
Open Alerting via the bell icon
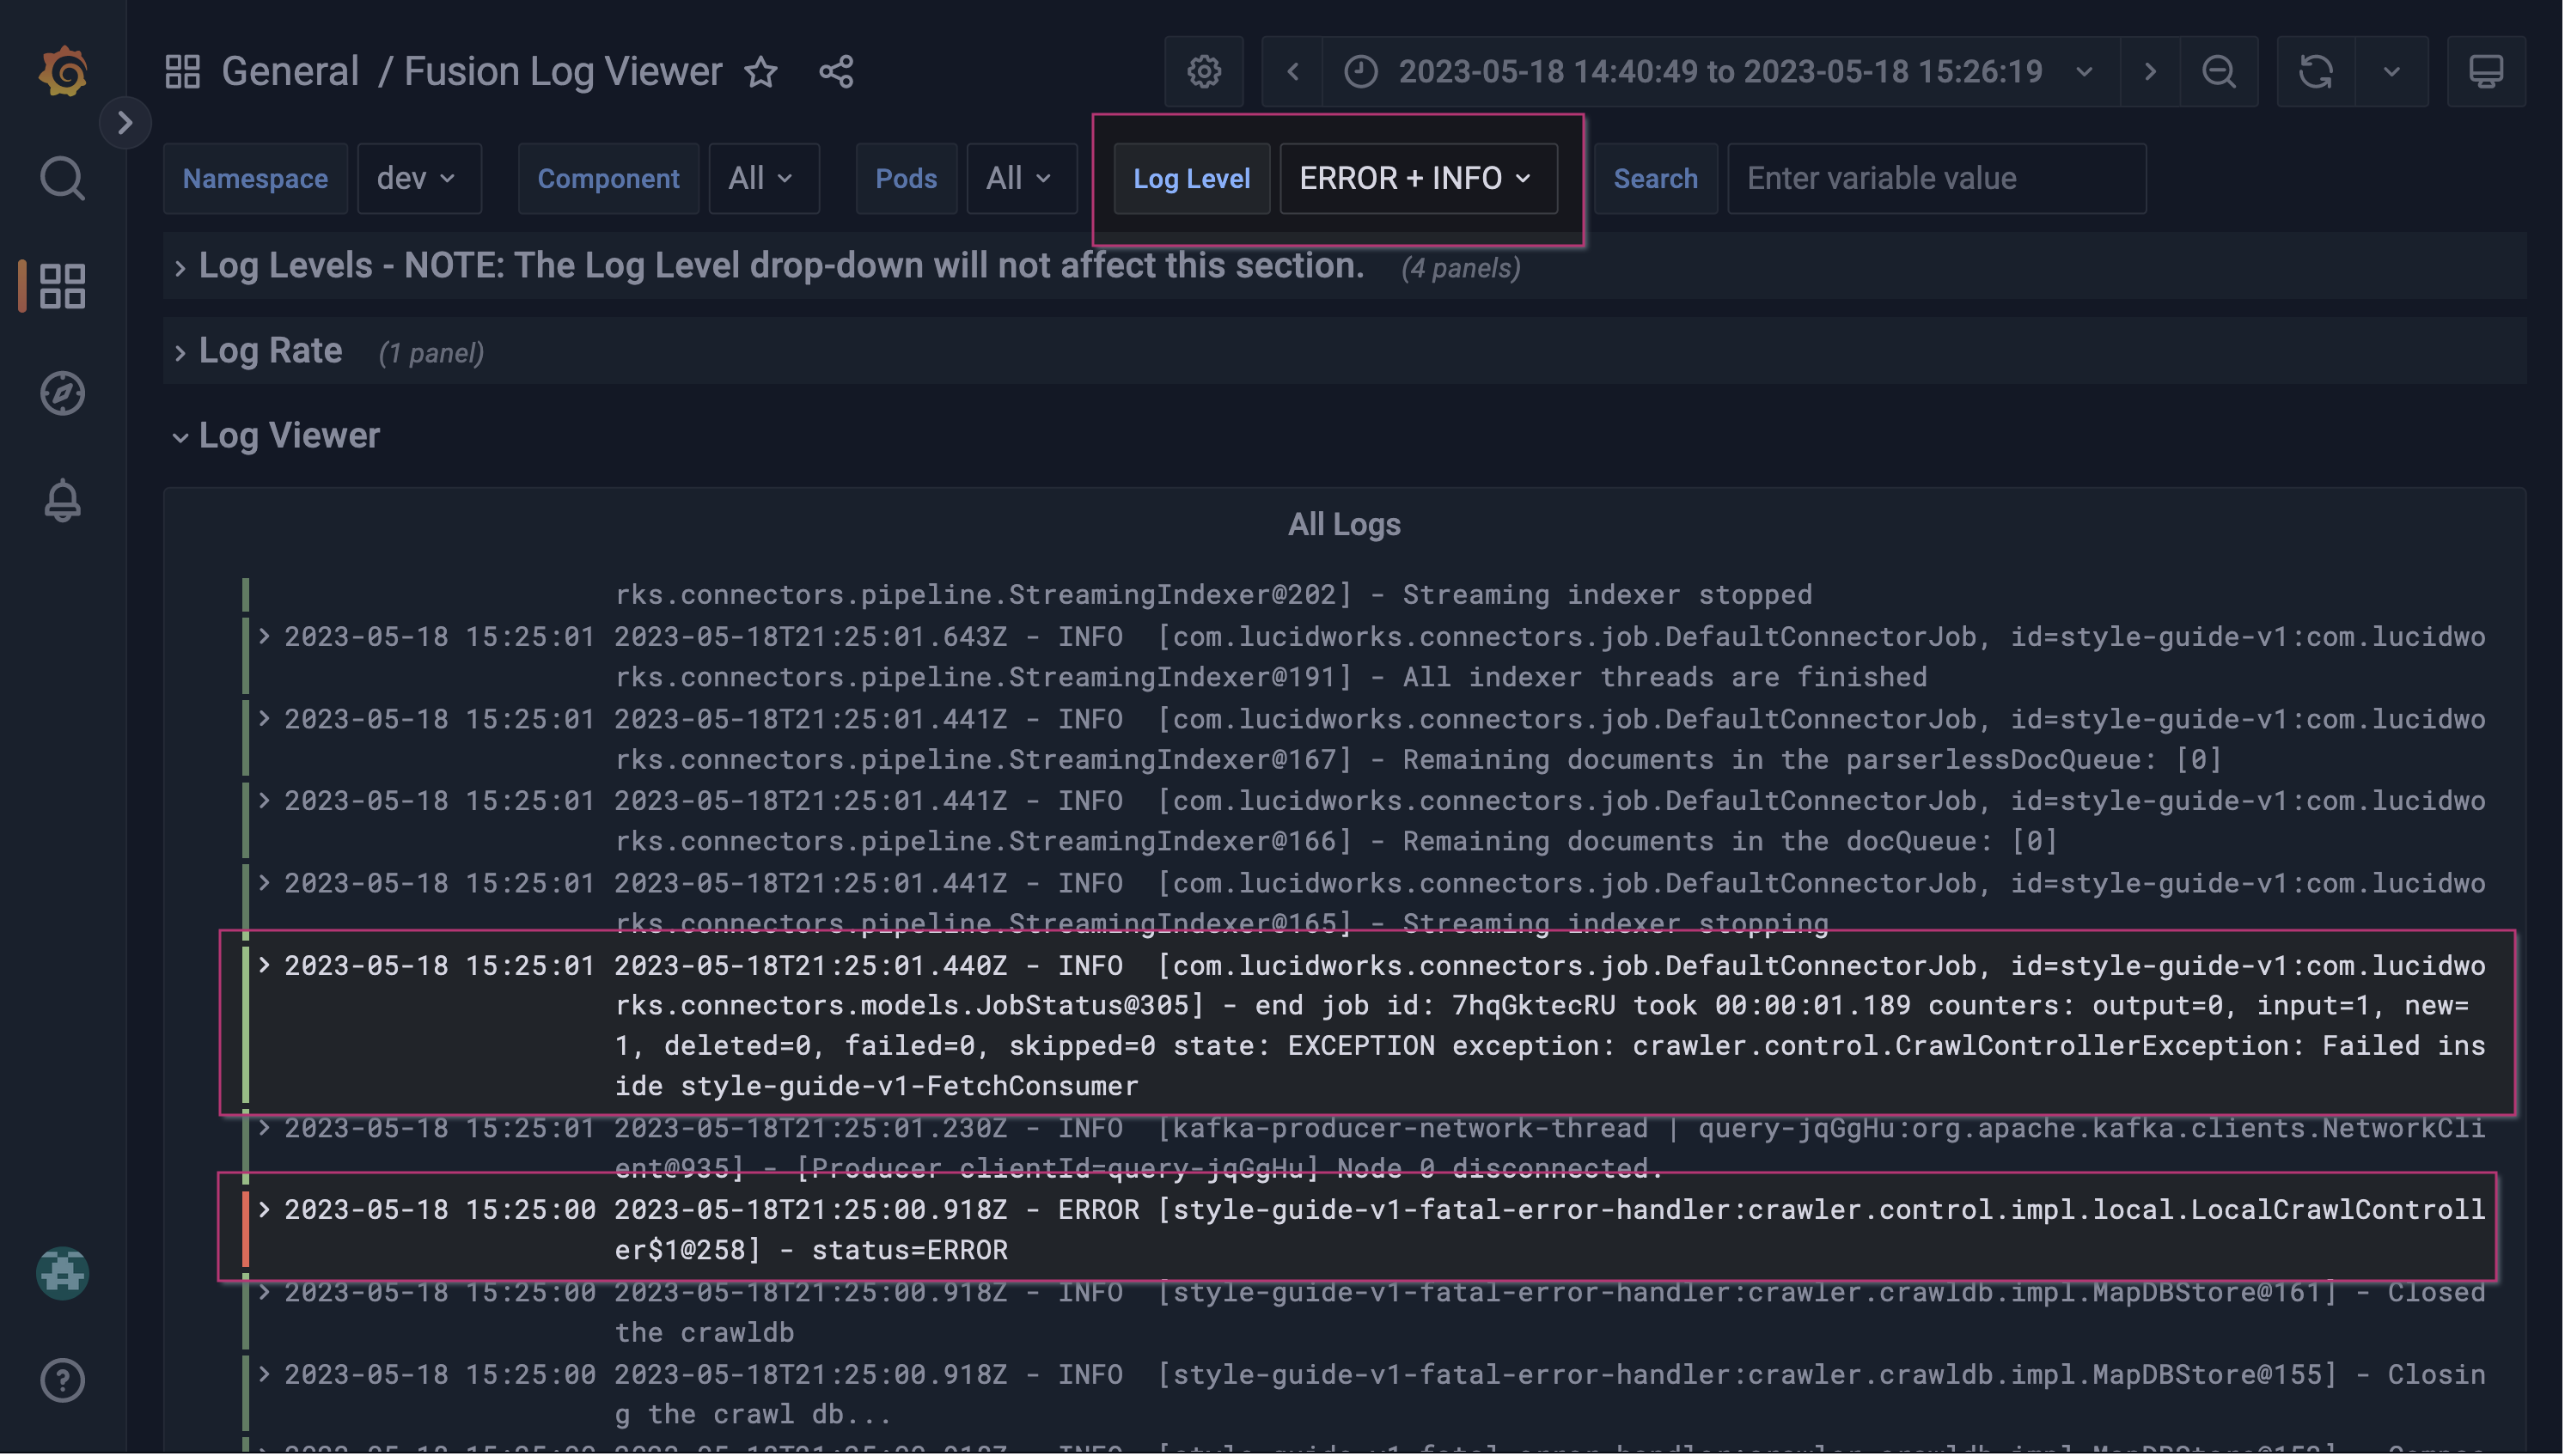[62, 500]
